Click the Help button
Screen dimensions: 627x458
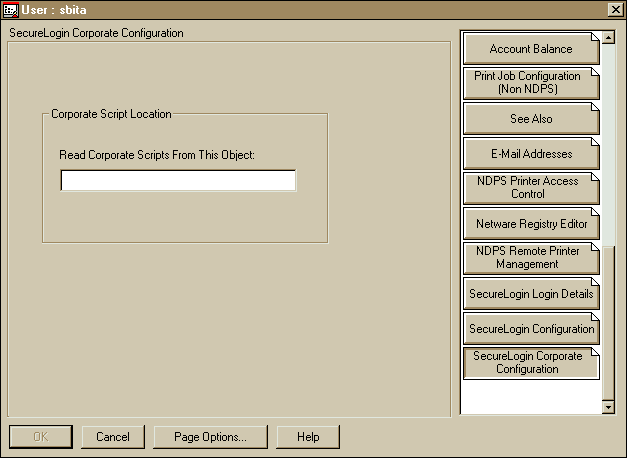[x=308, y=437]
